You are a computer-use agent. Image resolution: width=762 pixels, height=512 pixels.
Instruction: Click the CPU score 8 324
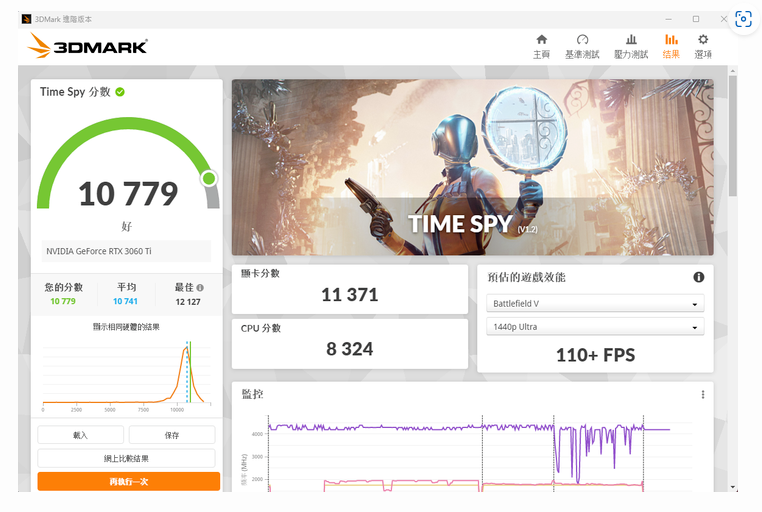[349, 349]
